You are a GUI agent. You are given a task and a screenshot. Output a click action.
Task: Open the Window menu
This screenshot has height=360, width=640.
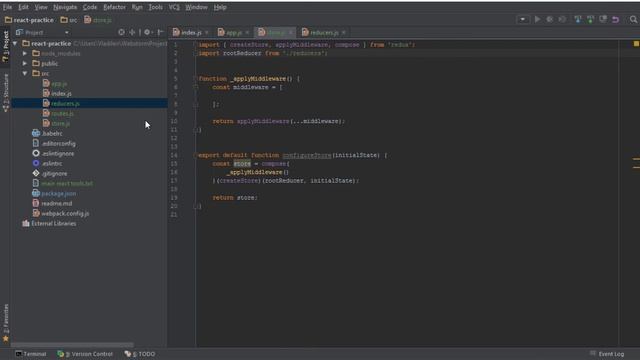coord(196,7)
